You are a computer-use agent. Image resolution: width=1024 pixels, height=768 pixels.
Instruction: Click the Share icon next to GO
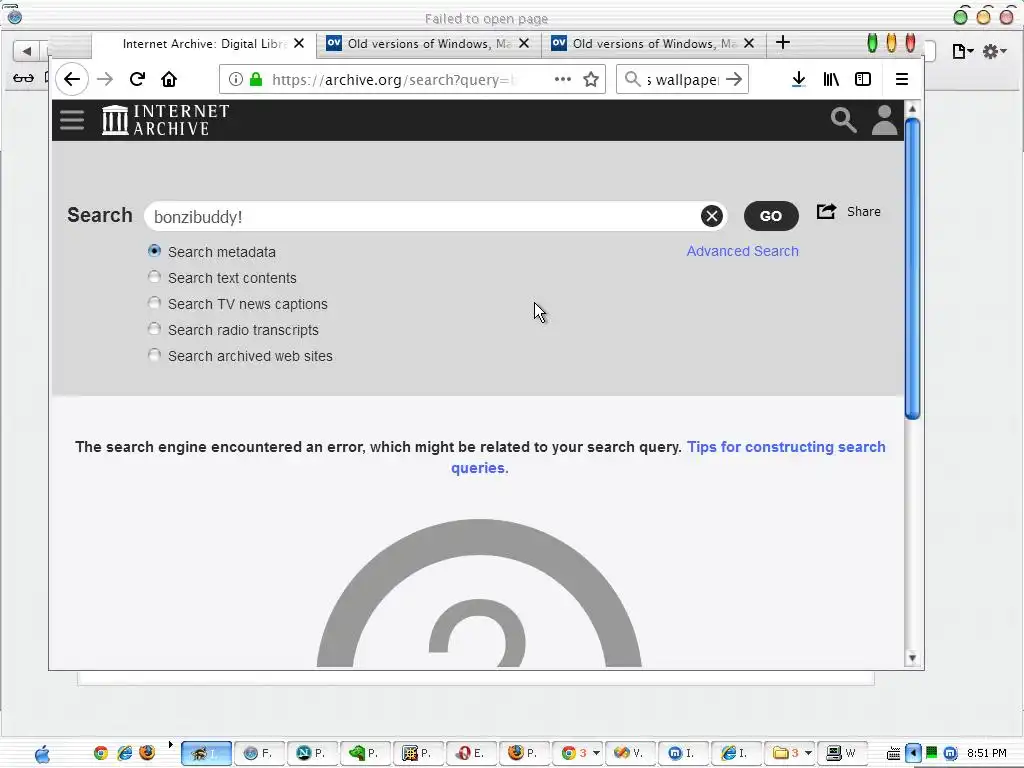826,212
